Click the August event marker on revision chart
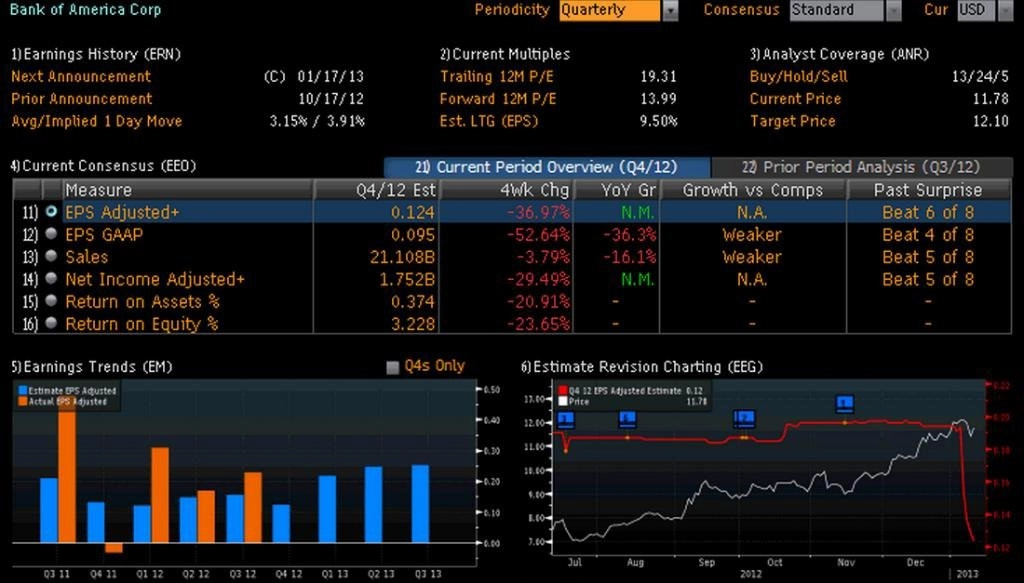 [627, 419]
